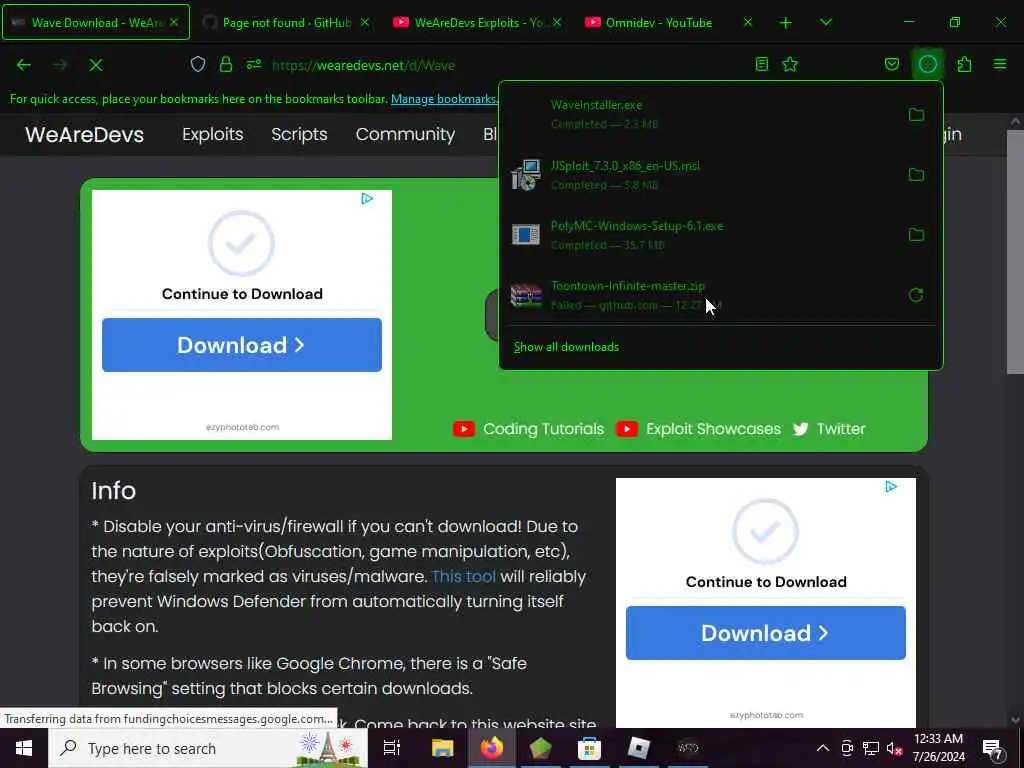1024x768 pixels.
Task: Open the notification center icon
Action: [x=992, y=749]
